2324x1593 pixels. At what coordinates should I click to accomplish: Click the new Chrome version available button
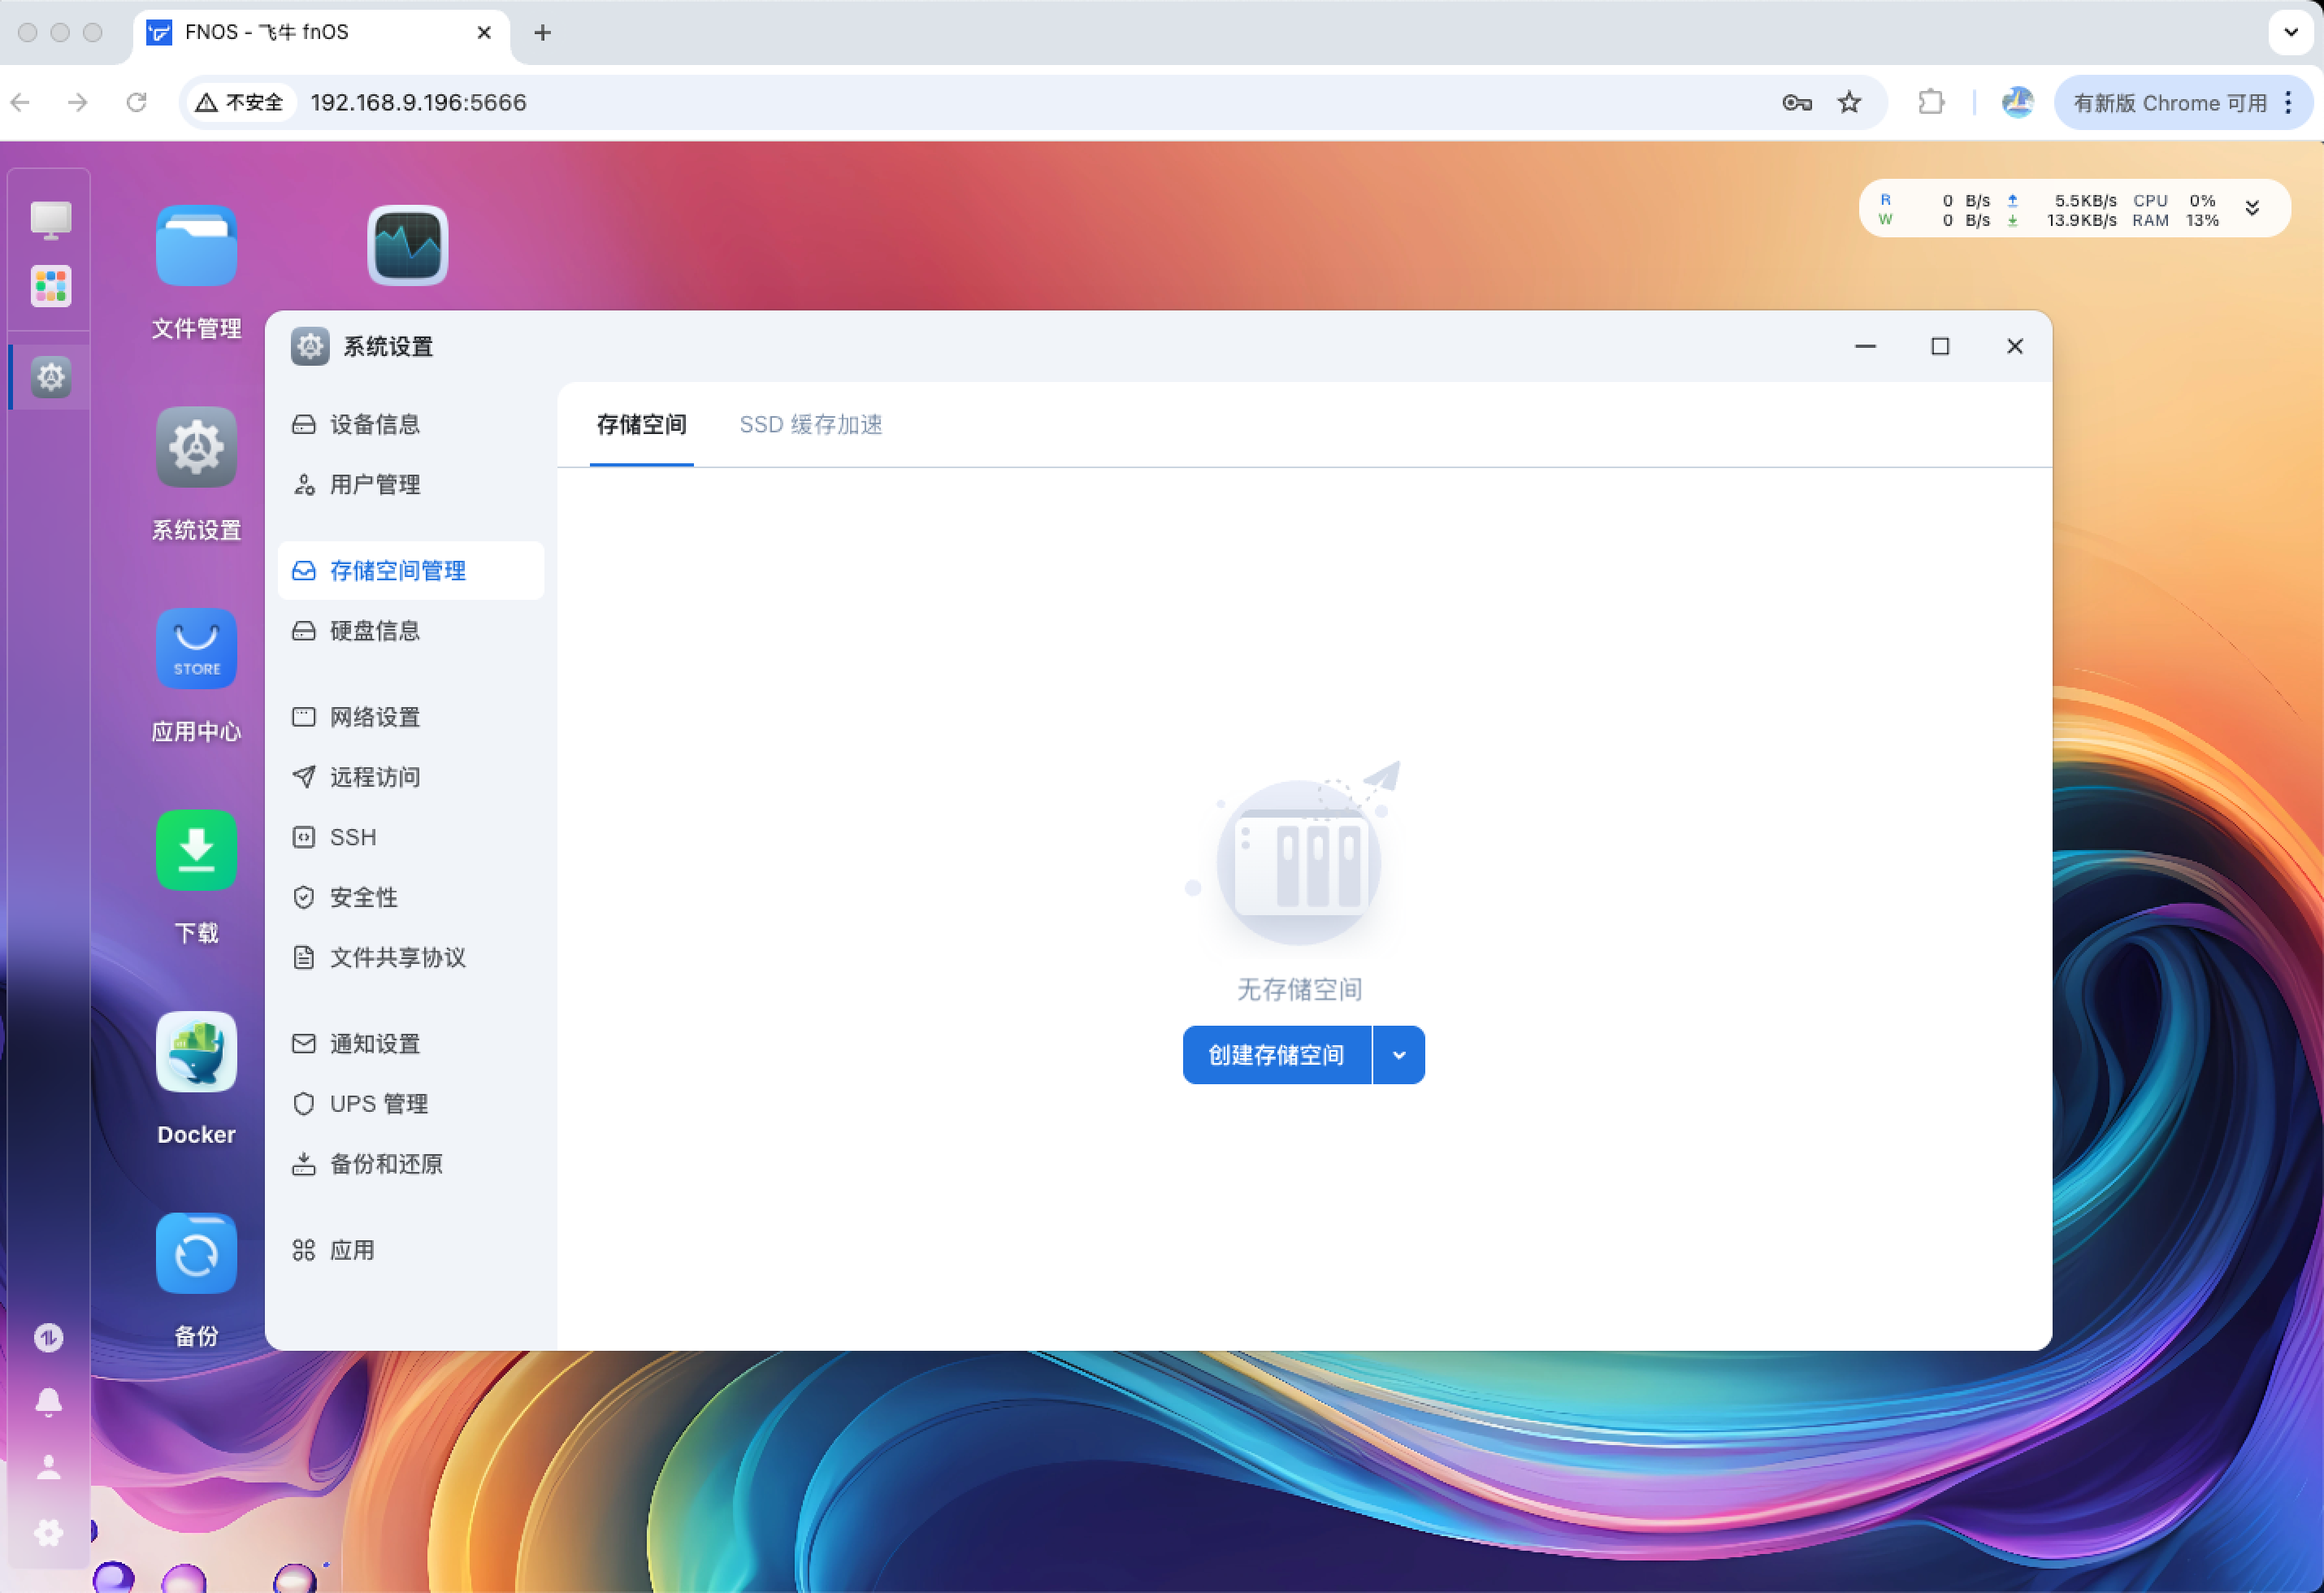(x=2168, y=103)
